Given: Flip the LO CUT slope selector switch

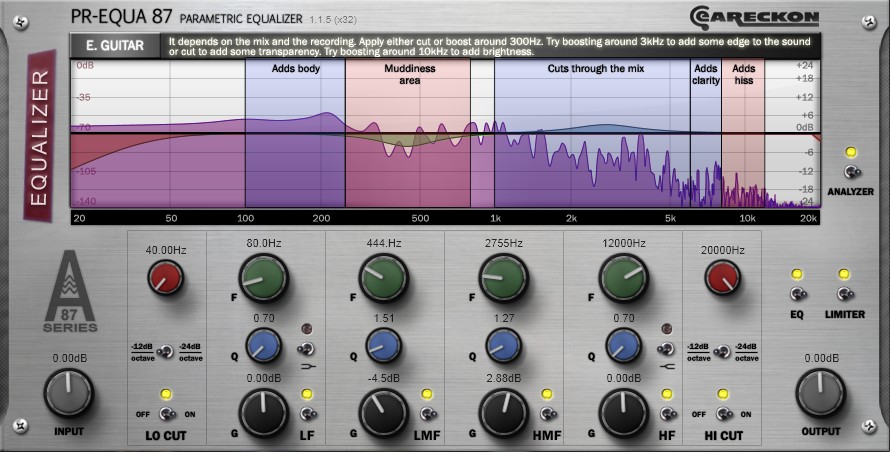Looking at the screenshot, I should [166, 351].
